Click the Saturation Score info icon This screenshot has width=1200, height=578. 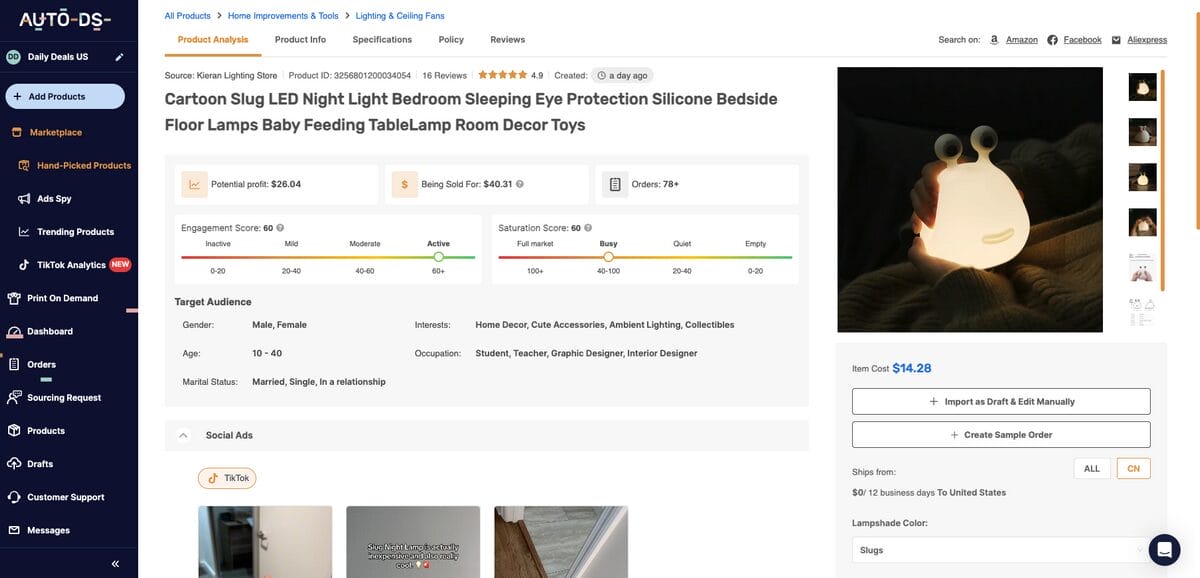[588, 228]
